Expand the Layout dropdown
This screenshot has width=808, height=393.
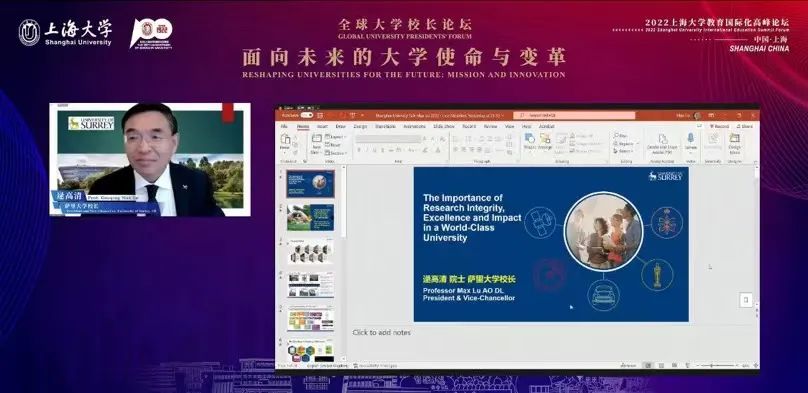(x=336, y=137)
